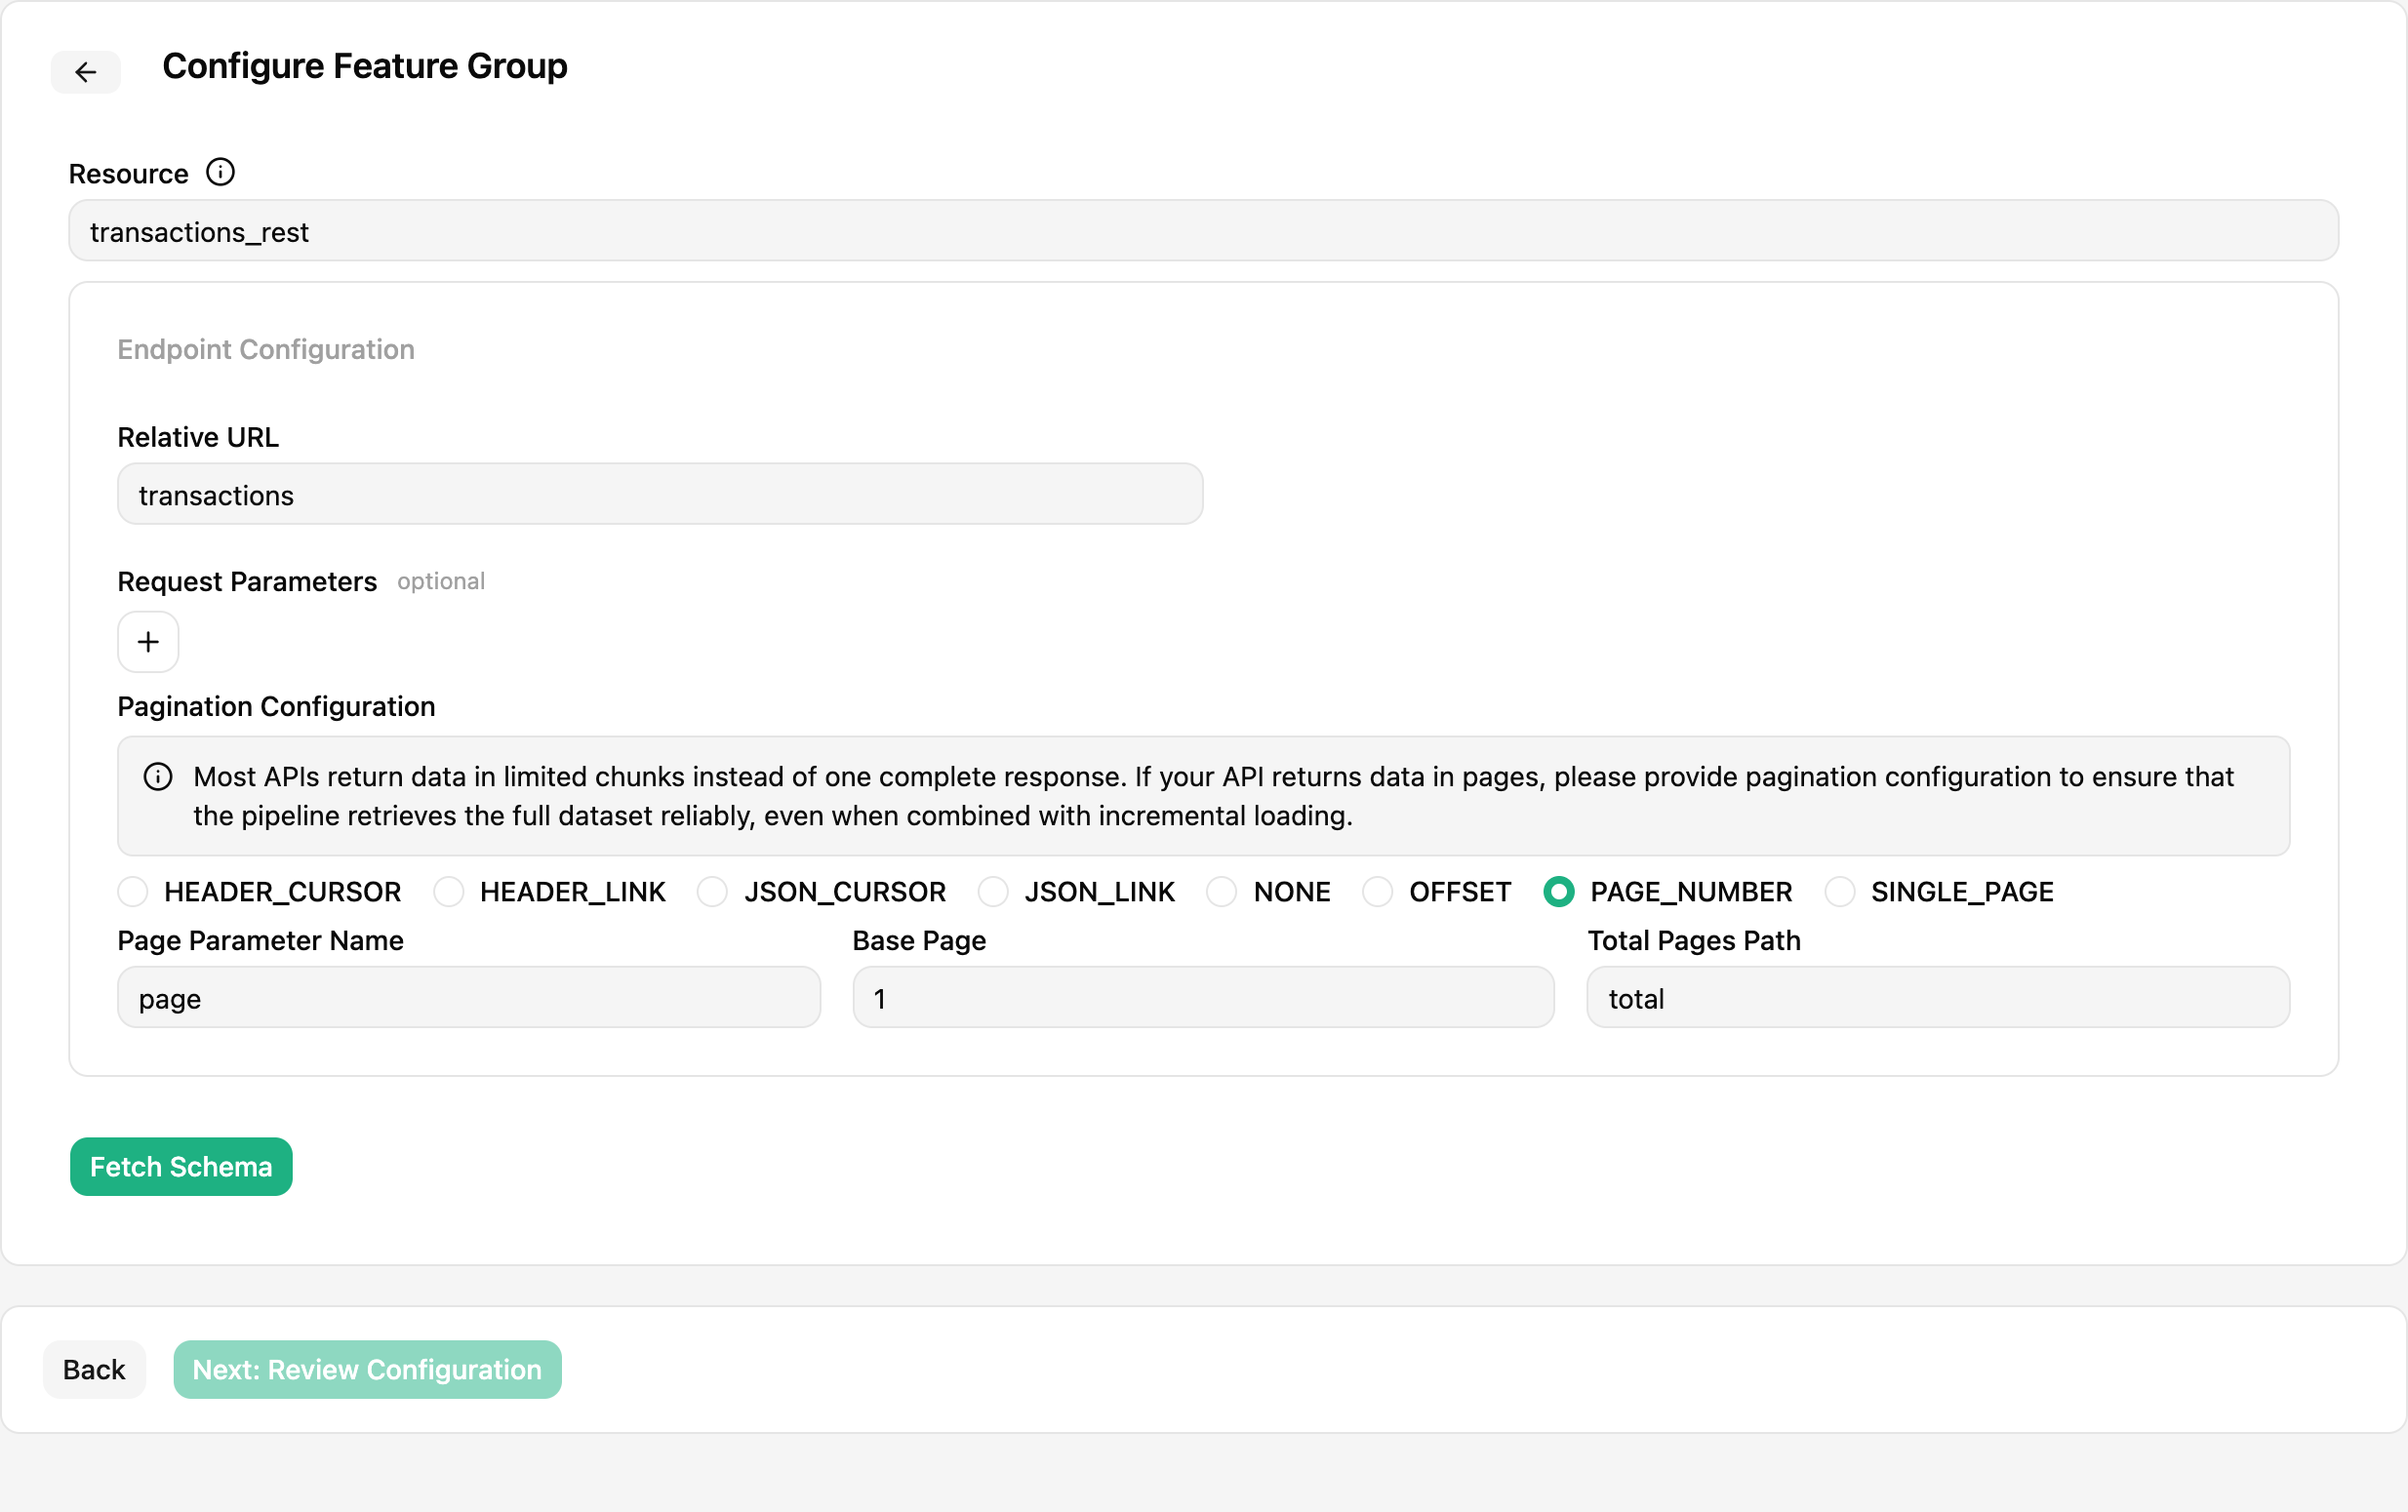This screenshot has height=1512, width=2408.
Task: Click the Fetch Schema button
Action: coord(181,1167)
